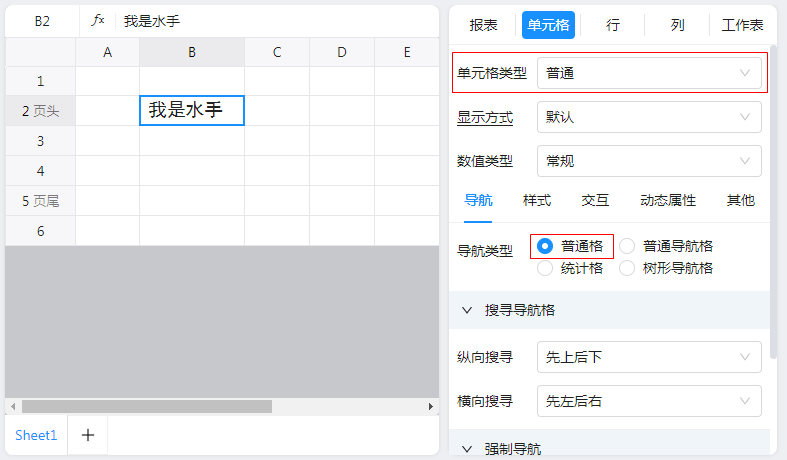Click the horizontal scrollbar left arrow

[12, 407]
